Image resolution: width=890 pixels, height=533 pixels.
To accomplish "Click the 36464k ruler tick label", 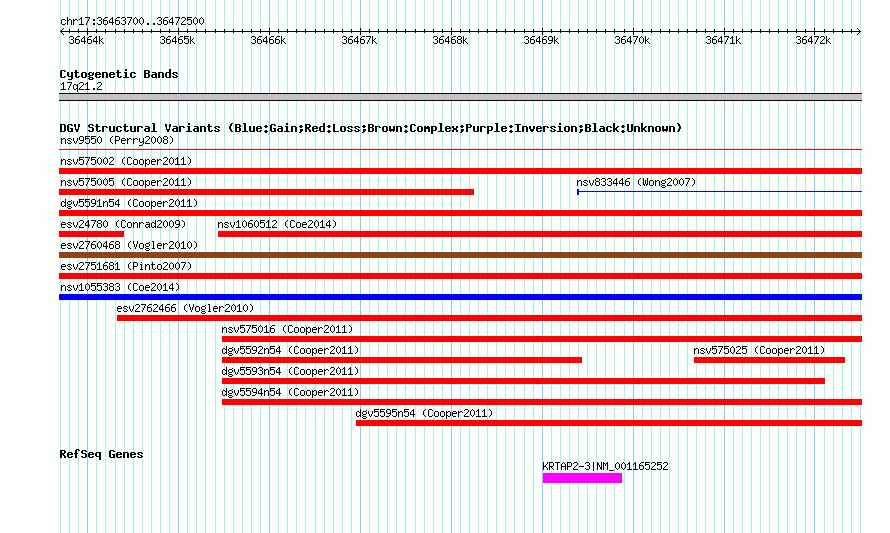I will coord(86,40).
